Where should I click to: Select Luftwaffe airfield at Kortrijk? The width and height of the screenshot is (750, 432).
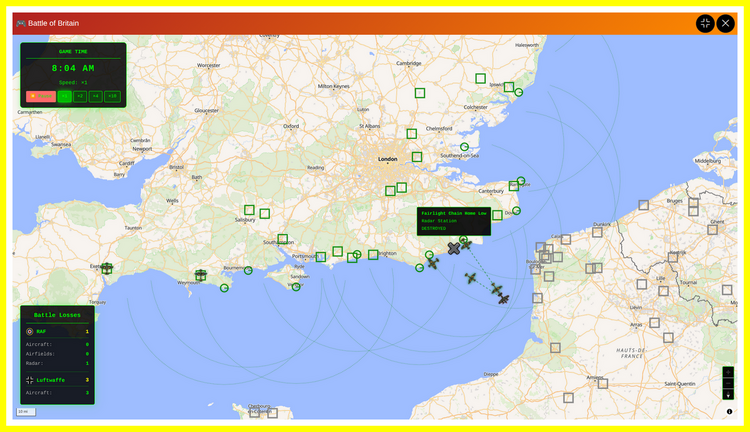click(x=673, y=257)
